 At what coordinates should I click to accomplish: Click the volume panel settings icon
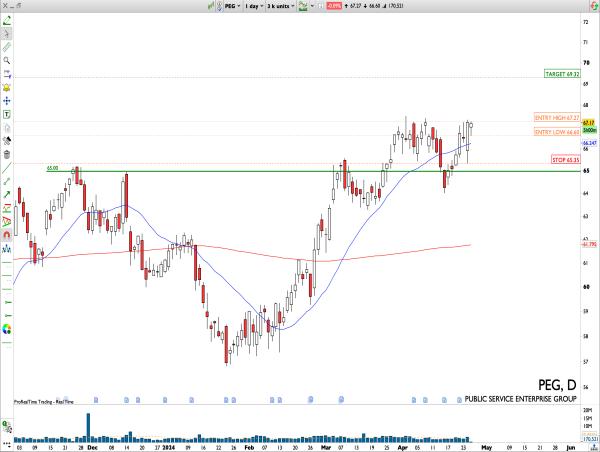point(7,426)
